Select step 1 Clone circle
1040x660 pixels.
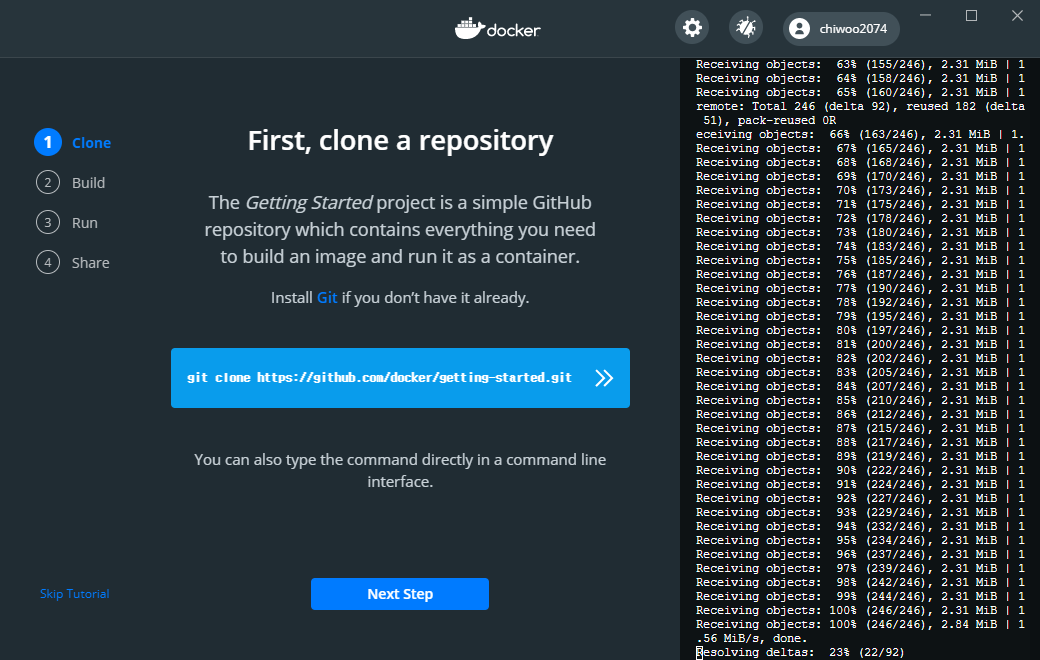click(x=48, y=142)
